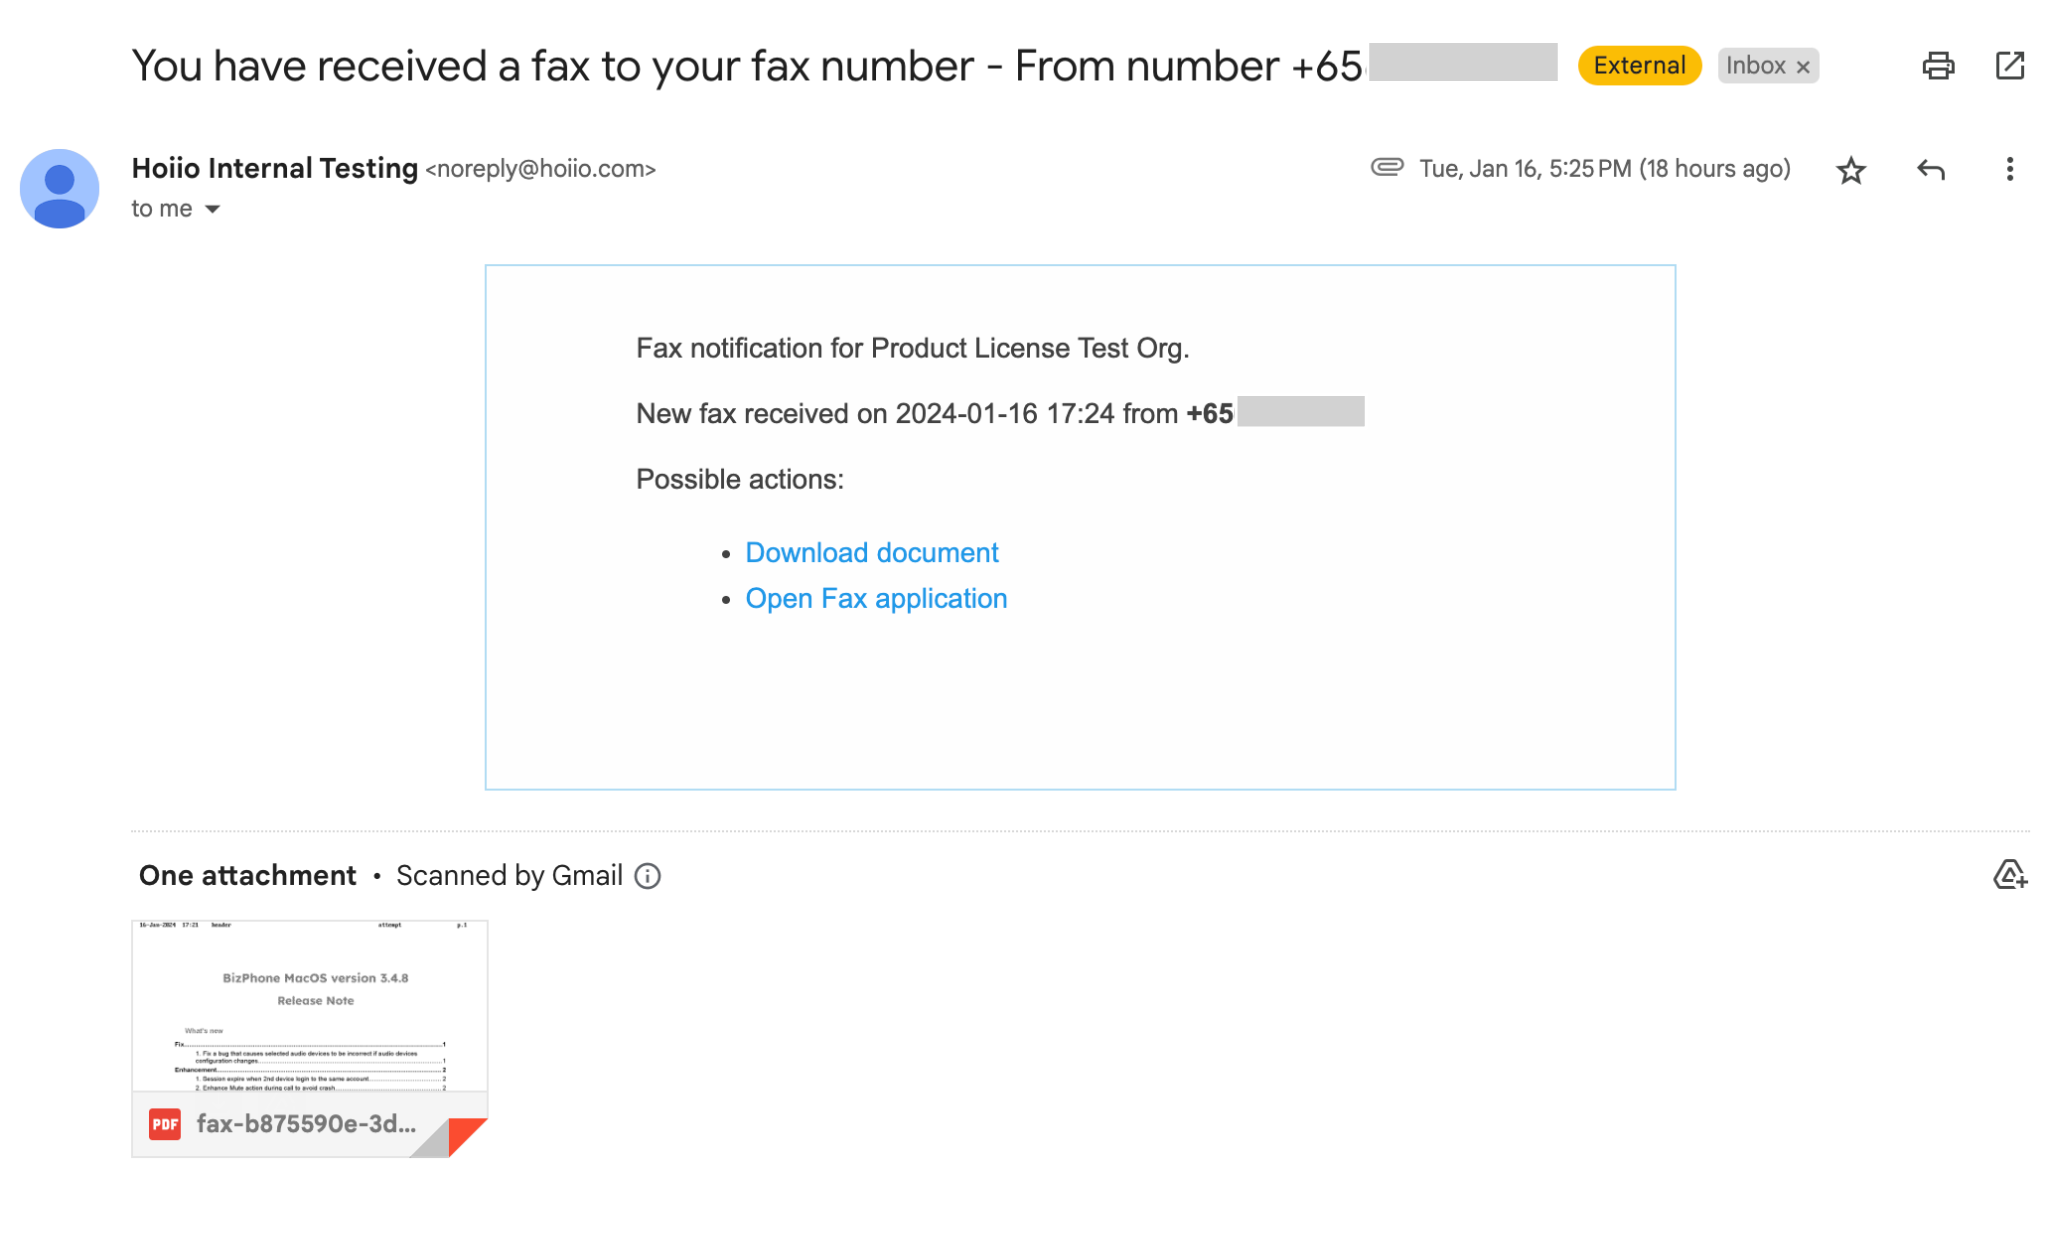The height and width of the screenshot is (1236, 2048).
Task: Click the paperclip attachment indicator
Action: click(1386, 167)
